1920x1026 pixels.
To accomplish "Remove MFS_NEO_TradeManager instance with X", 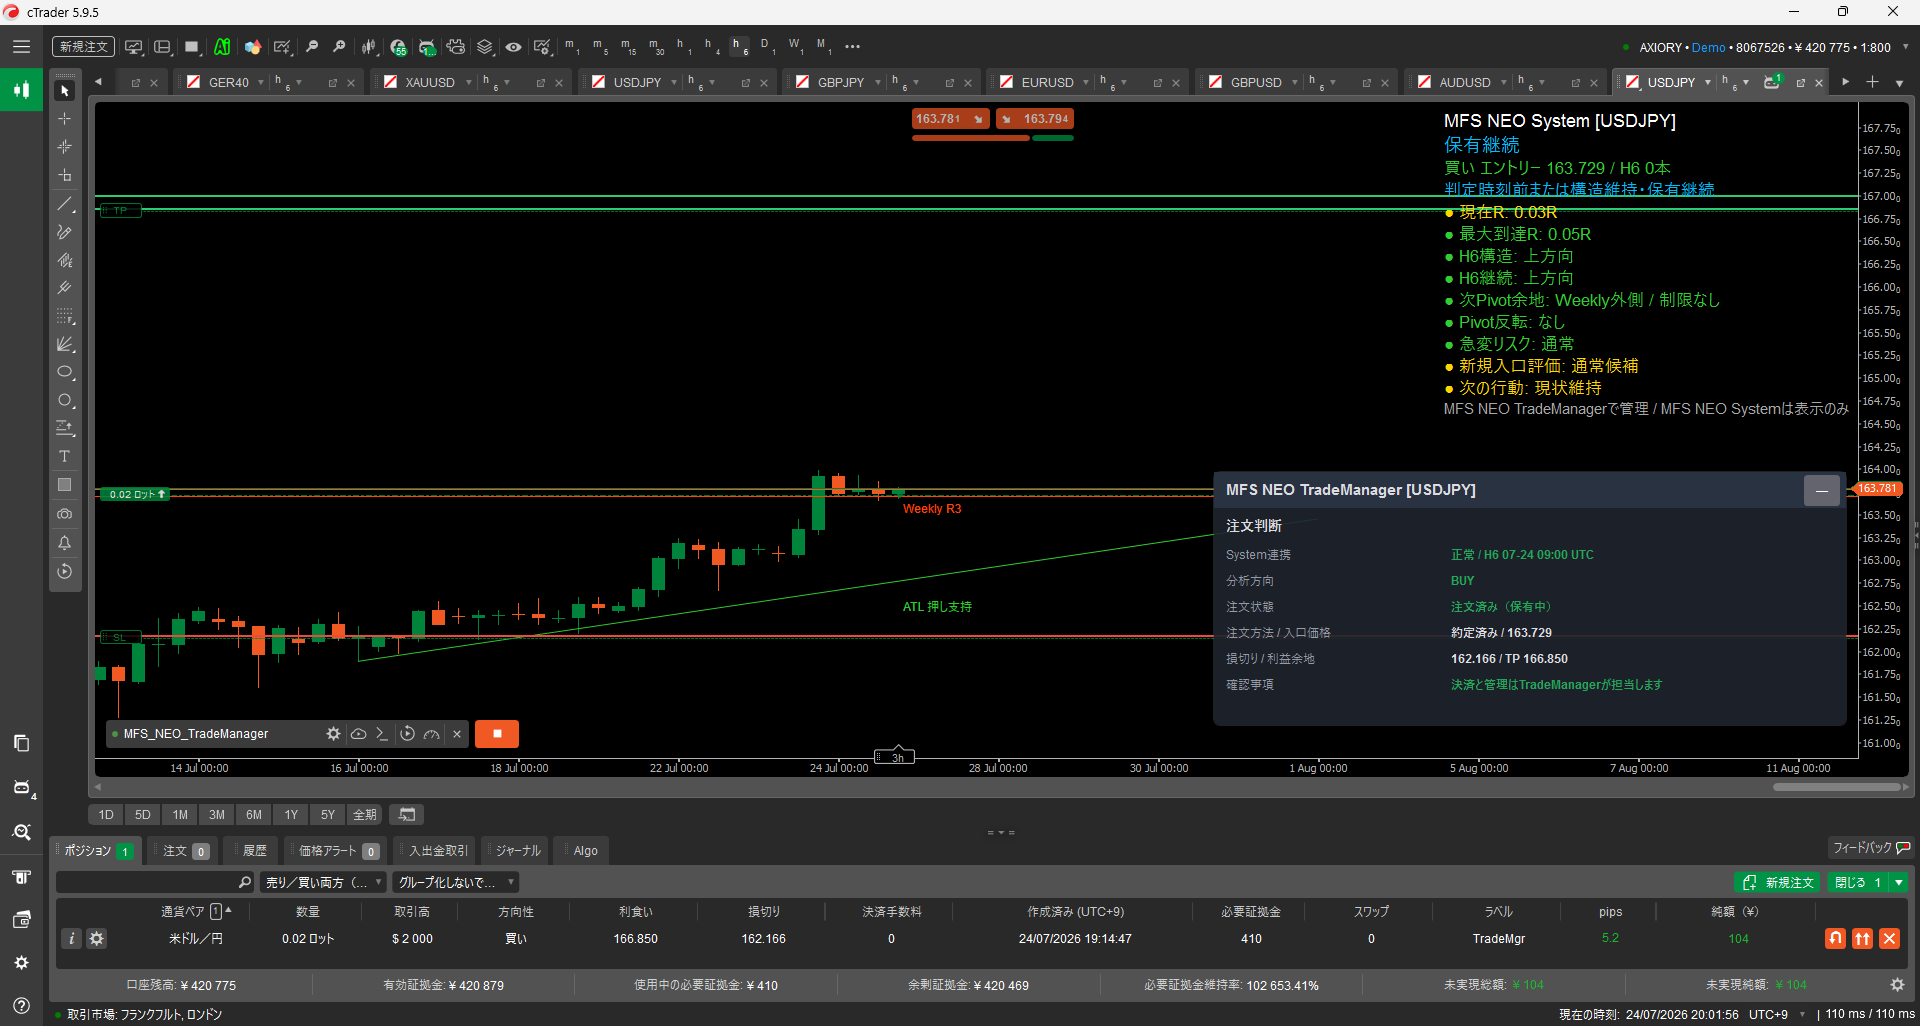I will (x=457, y=734).
